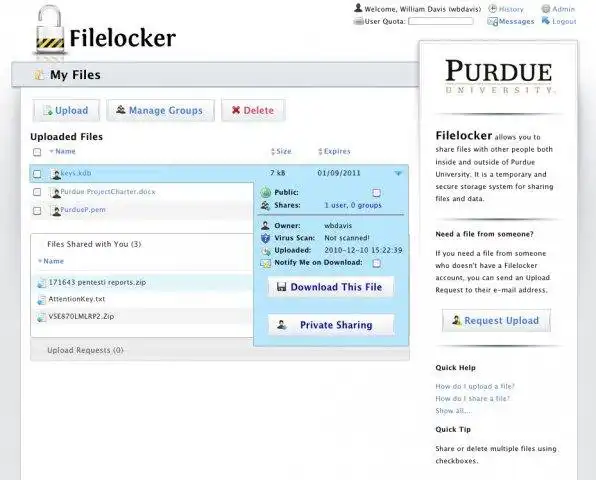Tick the checkbox for keys.kdb
This screenshot has width=596, height=480.
point(37,174)
